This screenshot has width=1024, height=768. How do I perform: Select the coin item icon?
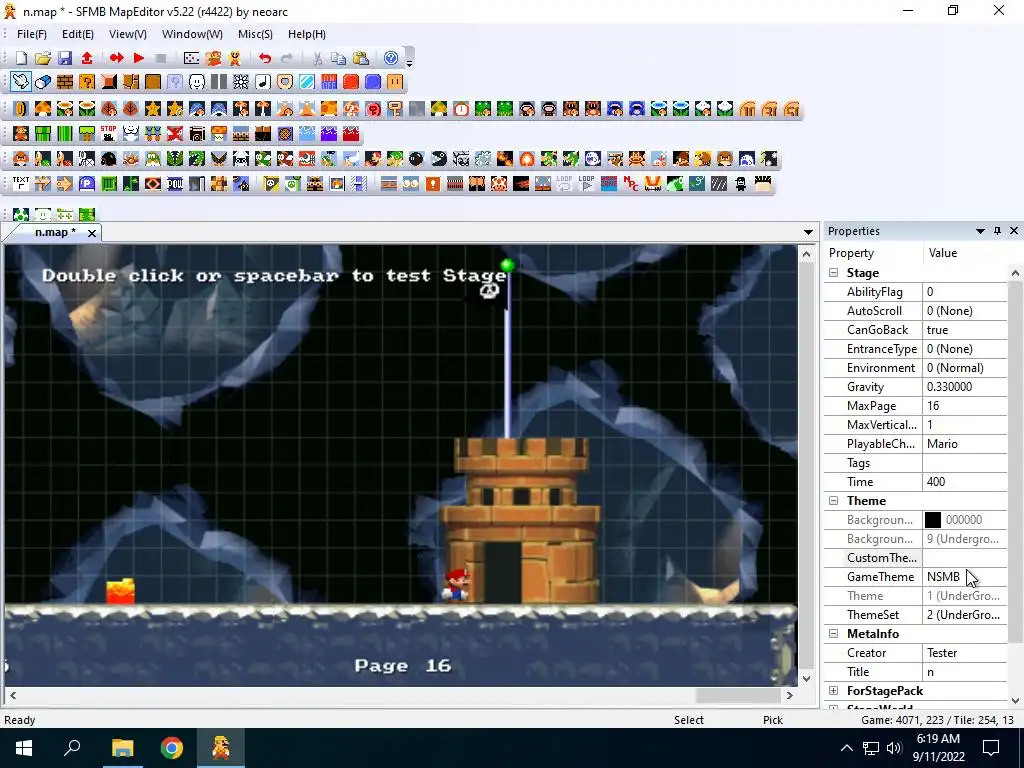point(21,109)
